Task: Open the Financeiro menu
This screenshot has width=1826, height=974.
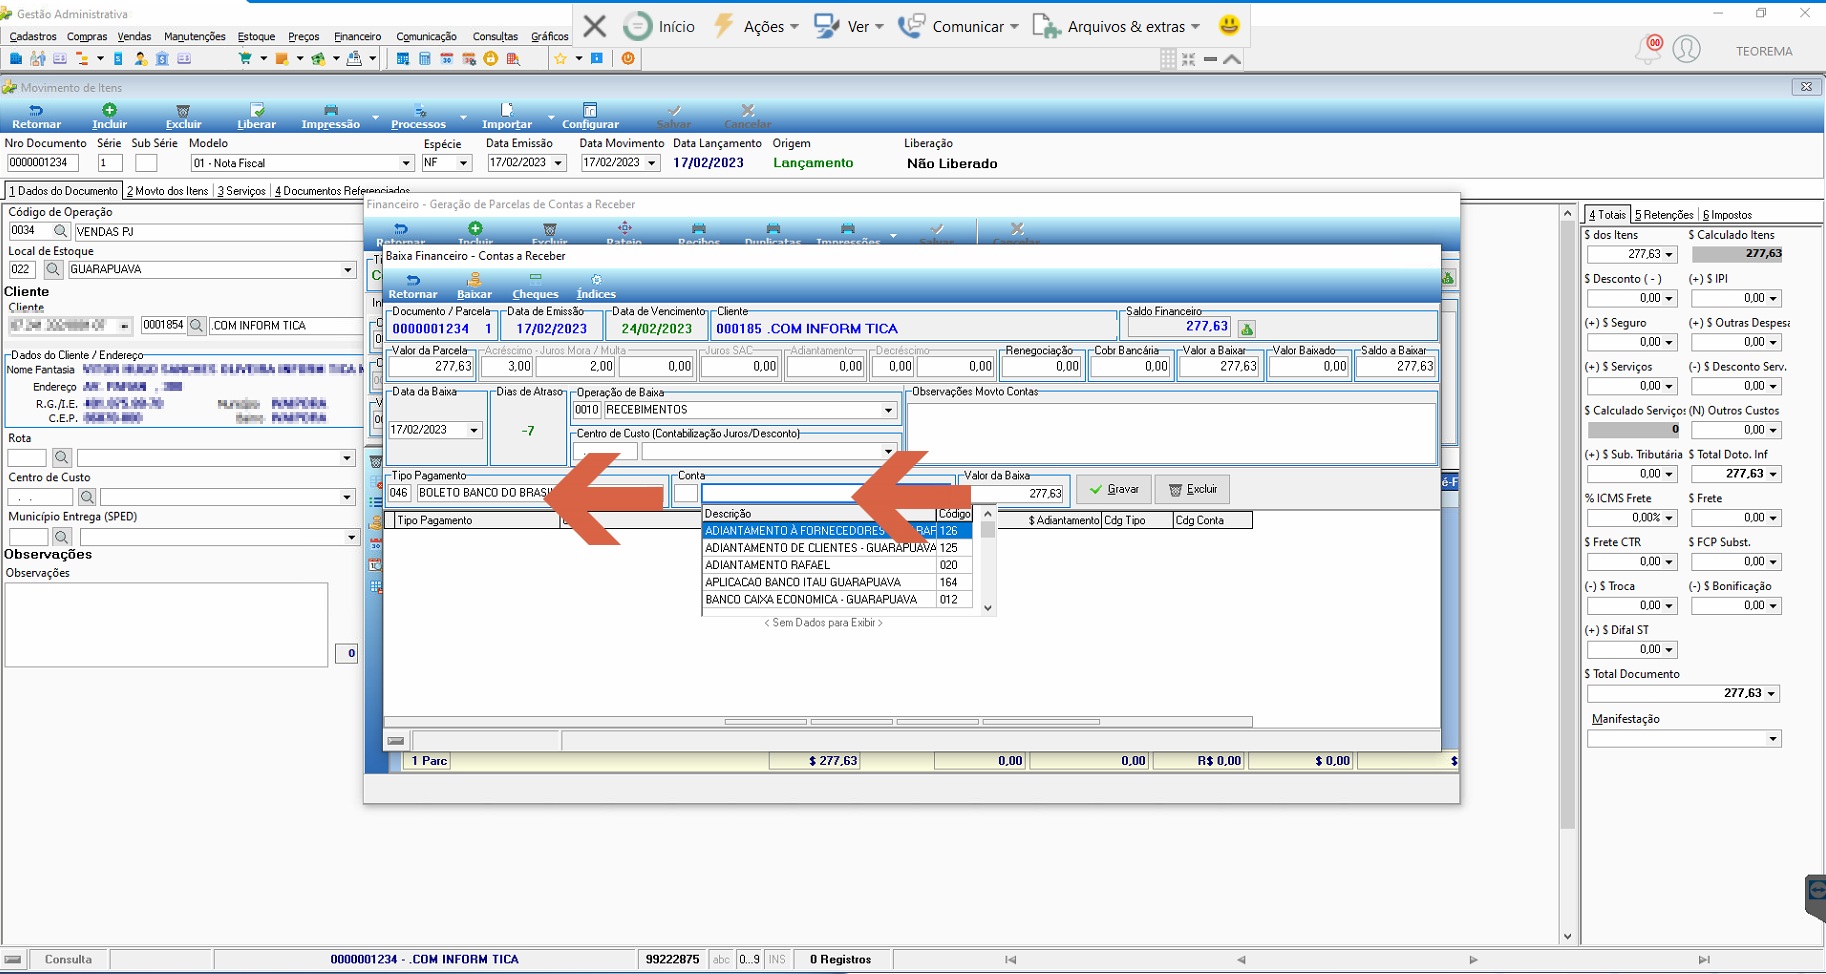Action: (357, 36)
